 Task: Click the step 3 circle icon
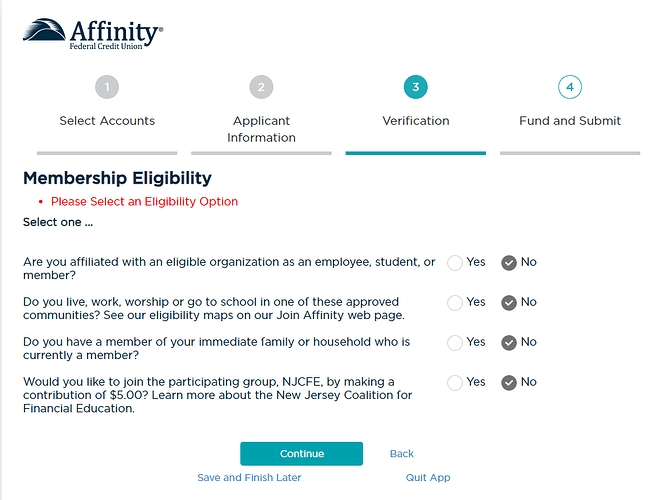pos(415,87)
